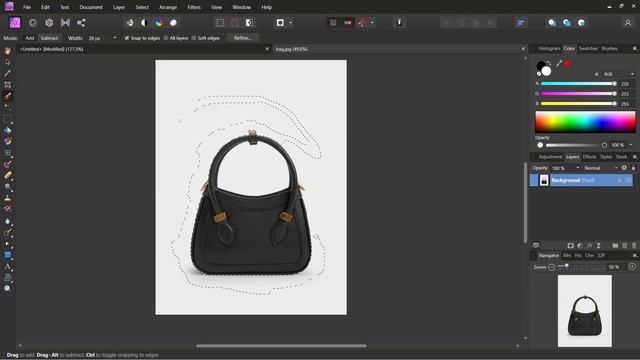Click the Navigator zoom out minus button

551,267
